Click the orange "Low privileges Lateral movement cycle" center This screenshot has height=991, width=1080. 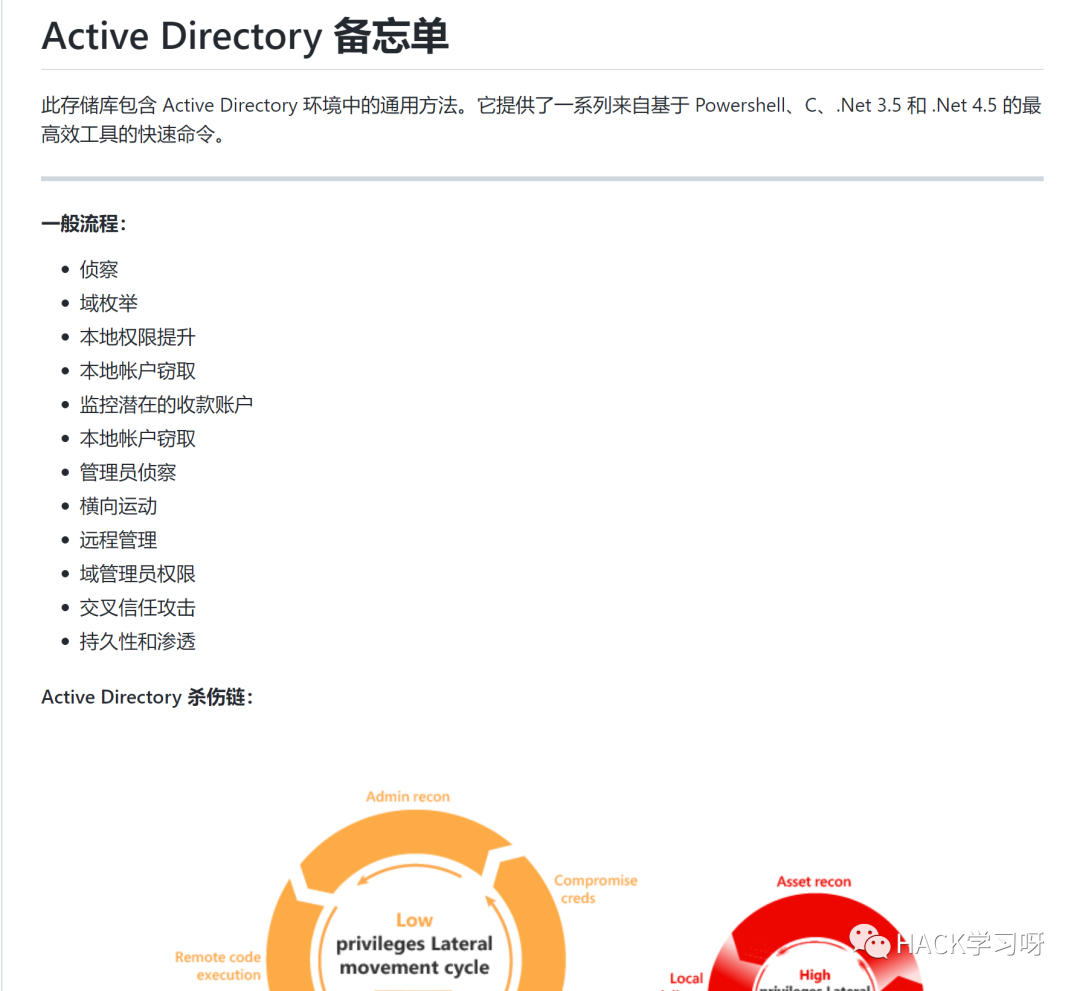(414, 944)
